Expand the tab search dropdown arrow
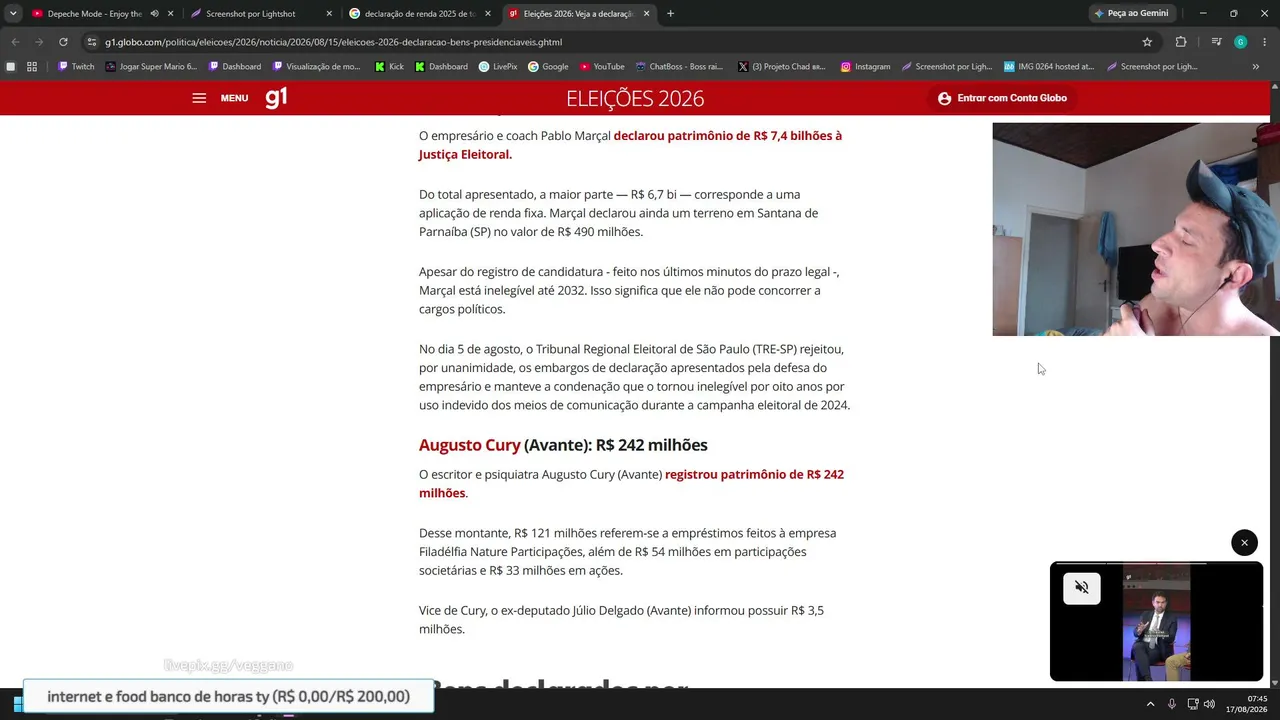 click(x=13, y=14)
